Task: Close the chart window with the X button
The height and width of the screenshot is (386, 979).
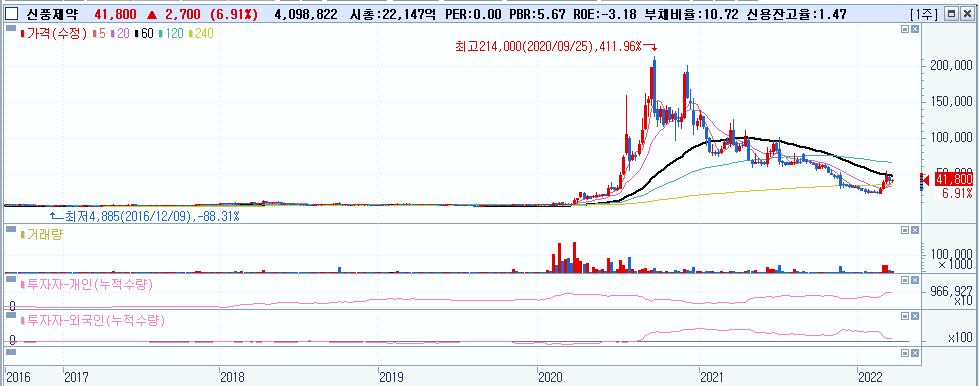Action: (x=967, y=14)
